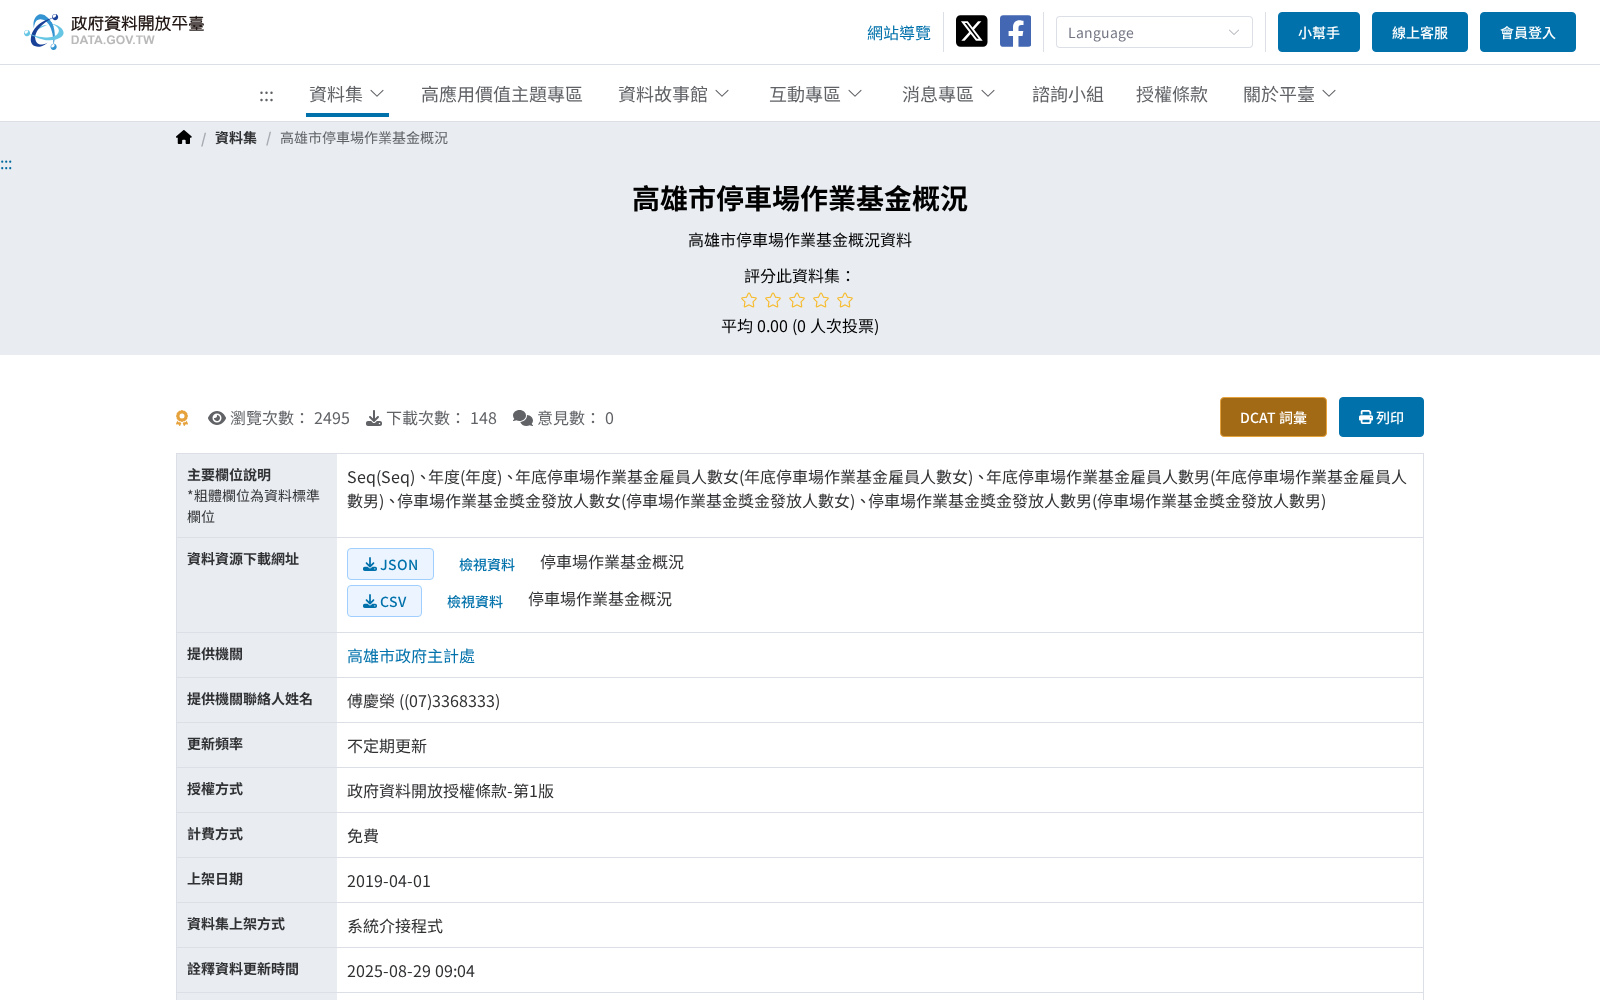This screenshot has width=1600, height=1000.
Task: Click the 免費 value
Action: tap(363, 836)
